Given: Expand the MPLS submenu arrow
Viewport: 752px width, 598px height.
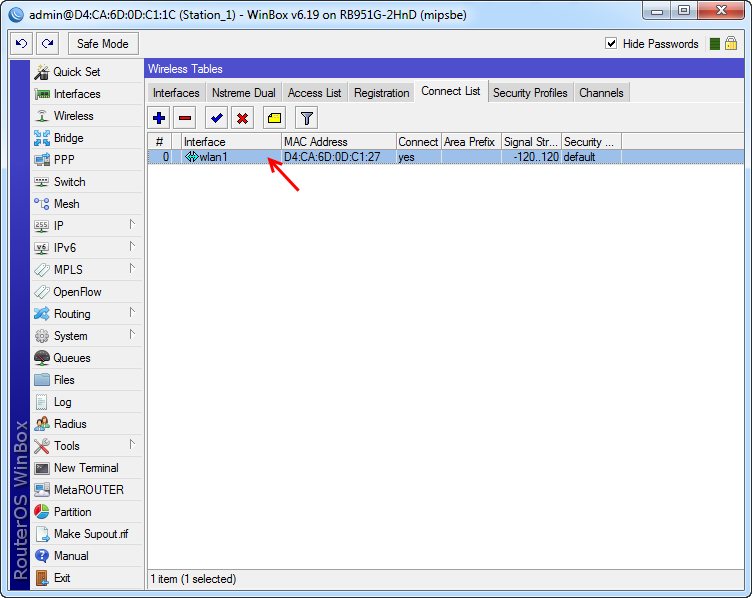Looking at the screenshot, I should click(x=132, y=269).
